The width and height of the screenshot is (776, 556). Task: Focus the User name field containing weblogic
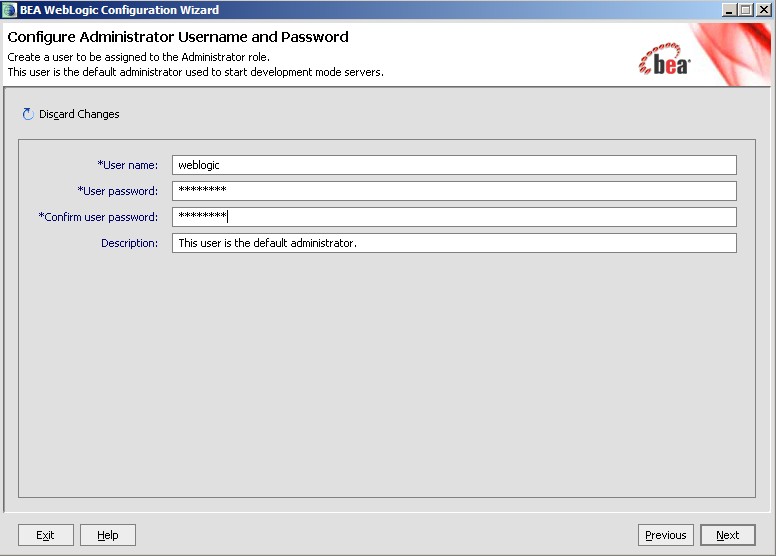[x=454, y=165]
